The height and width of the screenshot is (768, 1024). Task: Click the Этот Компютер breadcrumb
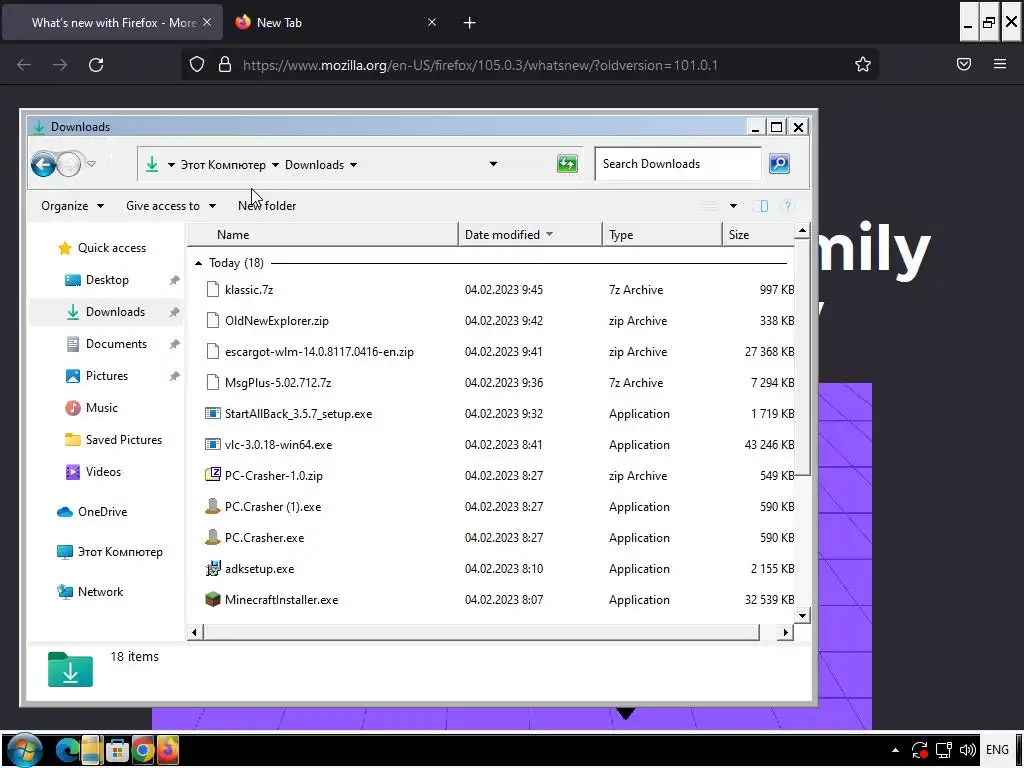pyautogui.click(x=223, y=165)
